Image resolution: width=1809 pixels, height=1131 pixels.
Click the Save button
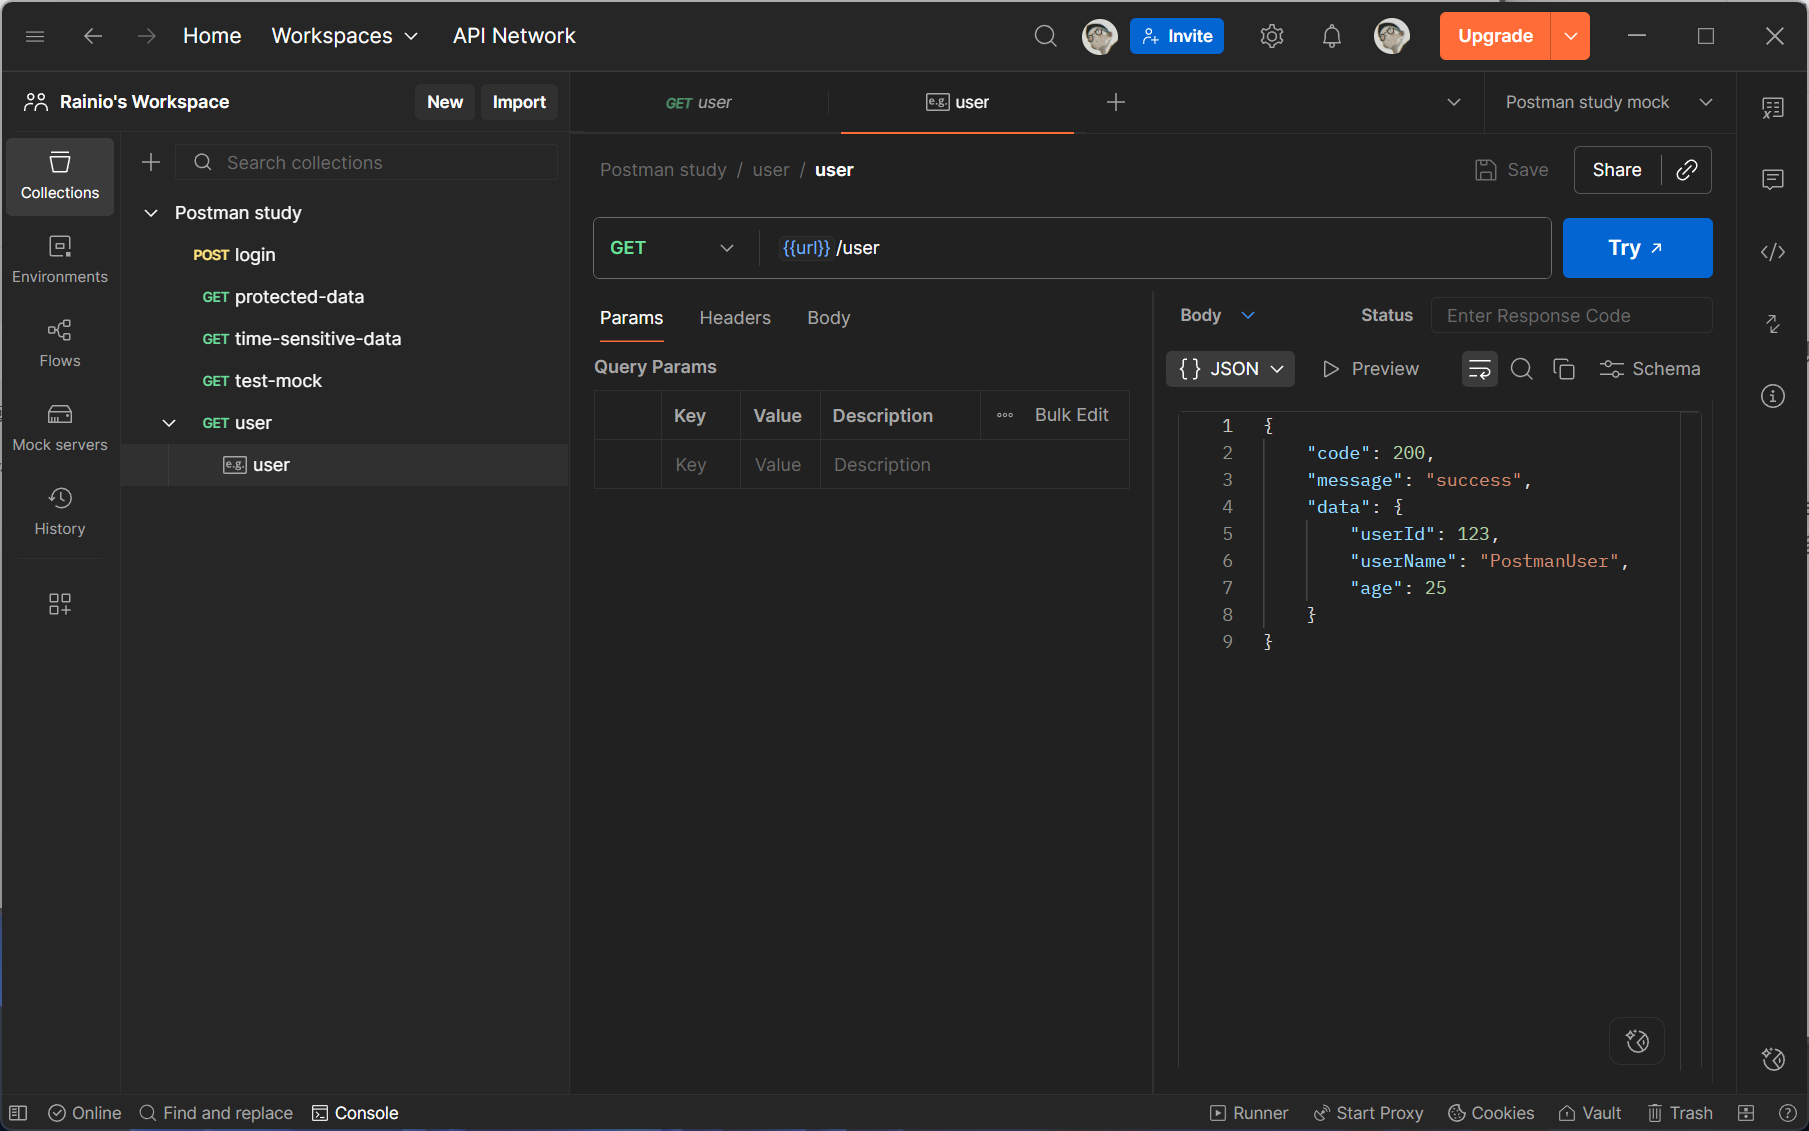(1511, 170)
